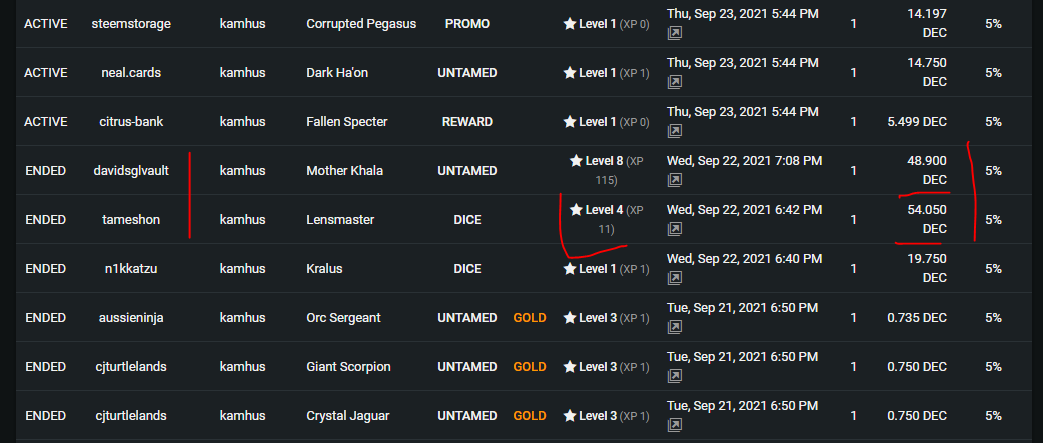Viewport: 1043px width, 443px height.
Task: Open transaction link icon in Crystal Jaguar row
Action: pos(674,425)
